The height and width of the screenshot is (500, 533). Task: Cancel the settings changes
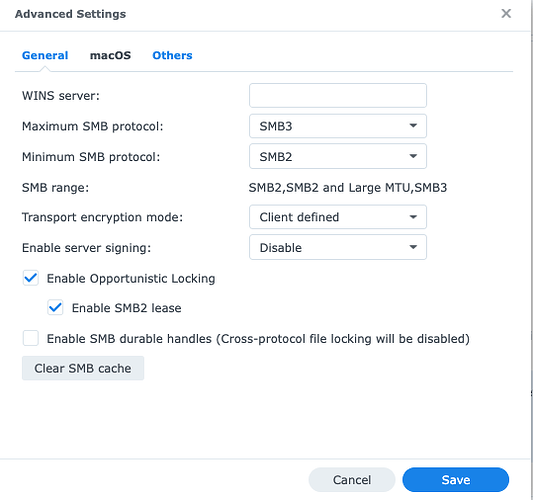tap(352, 480)
